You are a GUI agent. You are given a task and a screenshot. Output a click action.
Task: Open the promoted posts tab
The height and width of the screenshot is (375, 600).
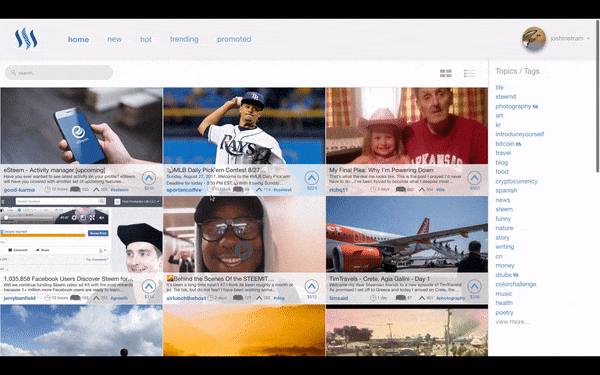234,39
